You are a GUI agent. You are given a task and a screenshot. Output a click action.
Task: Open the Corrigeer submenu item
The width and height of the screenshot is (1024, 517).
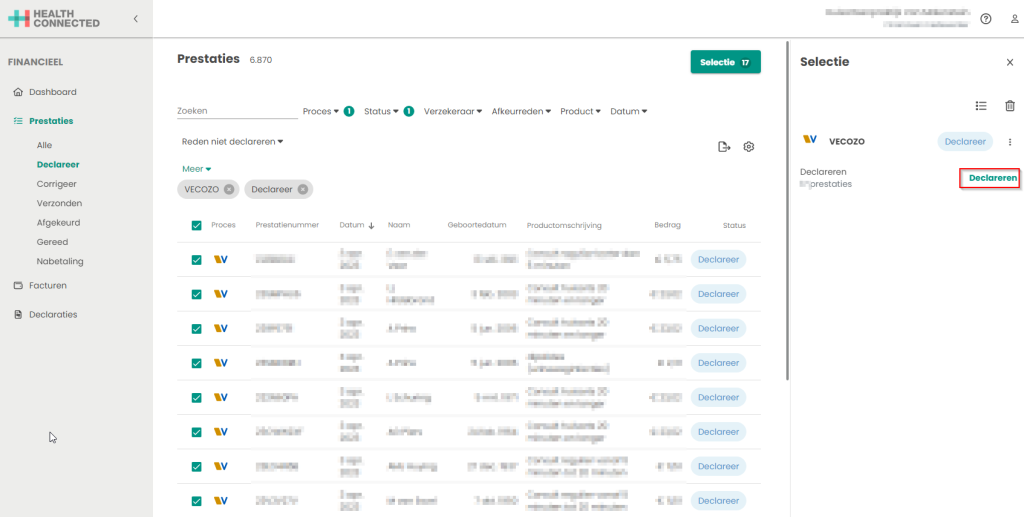pos(56,184)
